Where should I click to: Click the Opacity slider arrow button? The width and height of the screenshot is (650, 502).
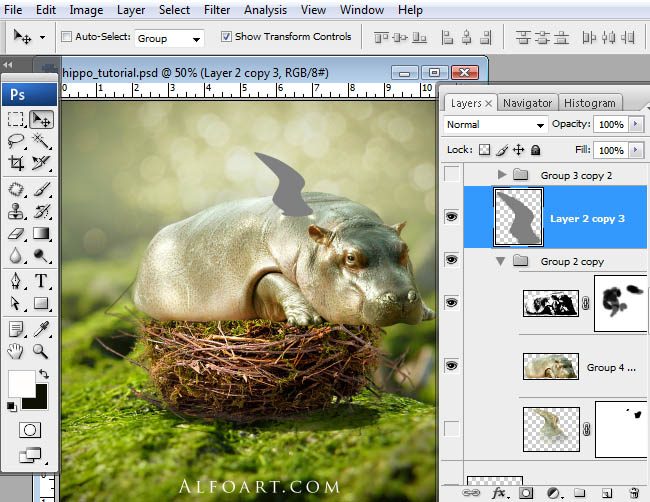point(637,125)
